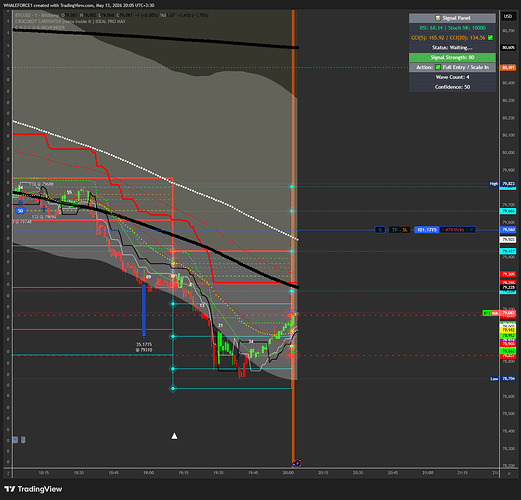Click the white triangle marker below the chart
Viewport: 521px width, 500px height.
coord(174,436)
